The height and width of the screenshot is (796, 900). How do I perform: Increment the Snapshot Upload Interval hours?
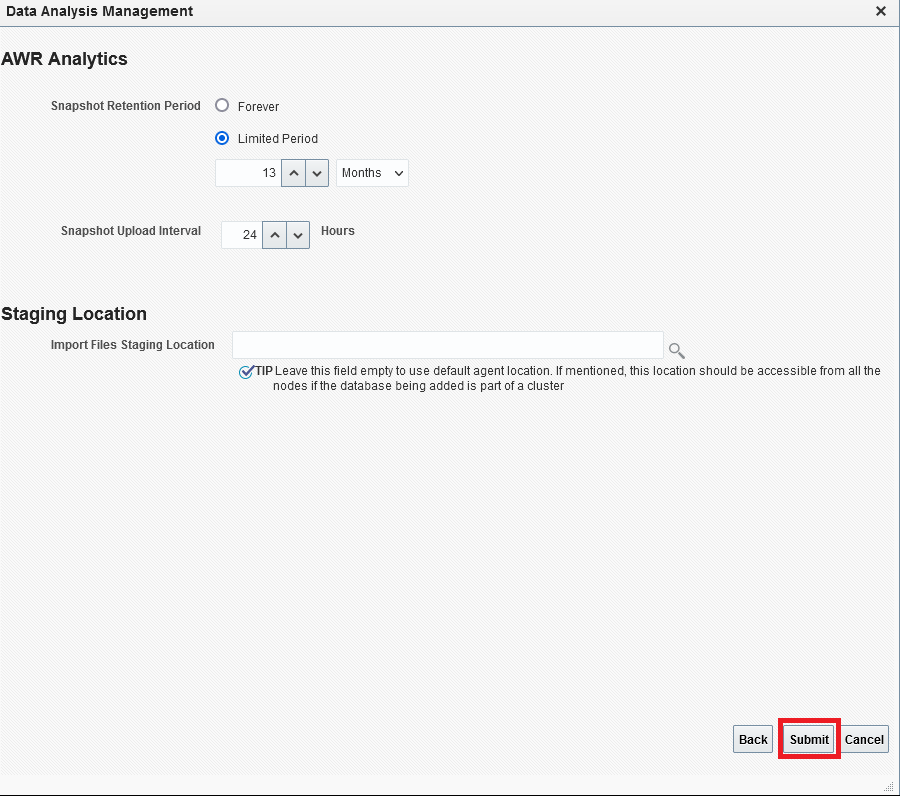(x=275, y=235)
